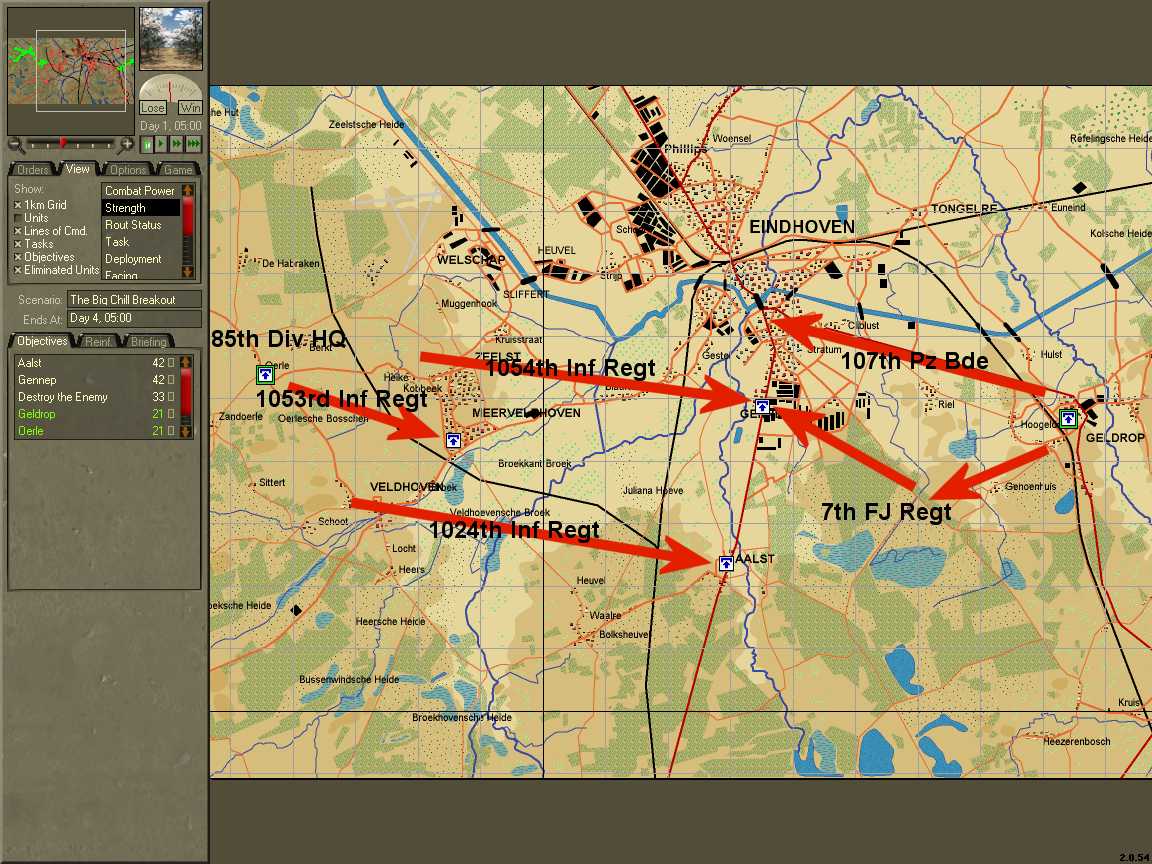Click the terrain photo thumbnail
Image resolution: width=1152 pixels, height=864 pixels.
(170, 39)
